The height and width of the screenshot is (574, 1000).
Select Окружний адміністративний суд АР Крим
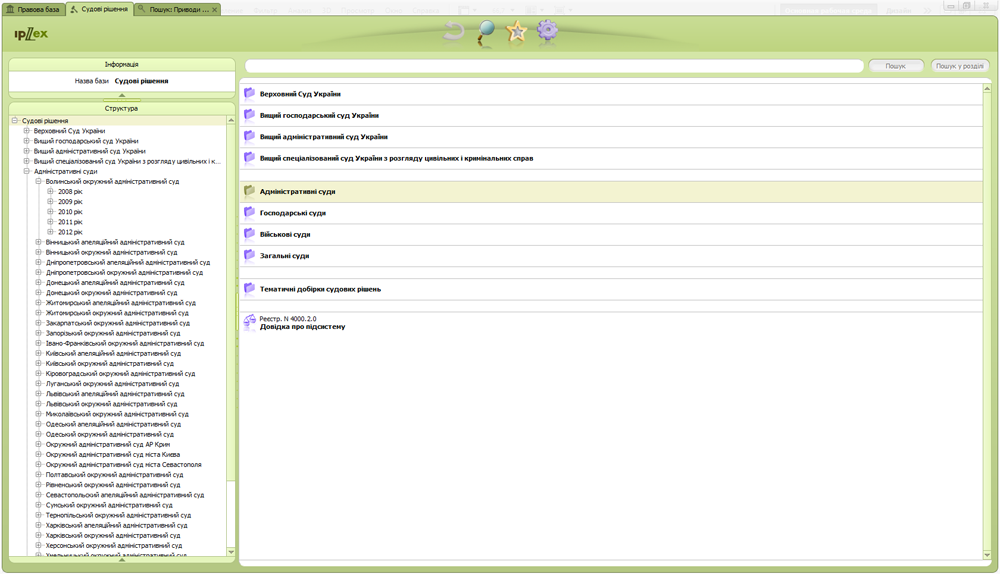click(108, 445)
